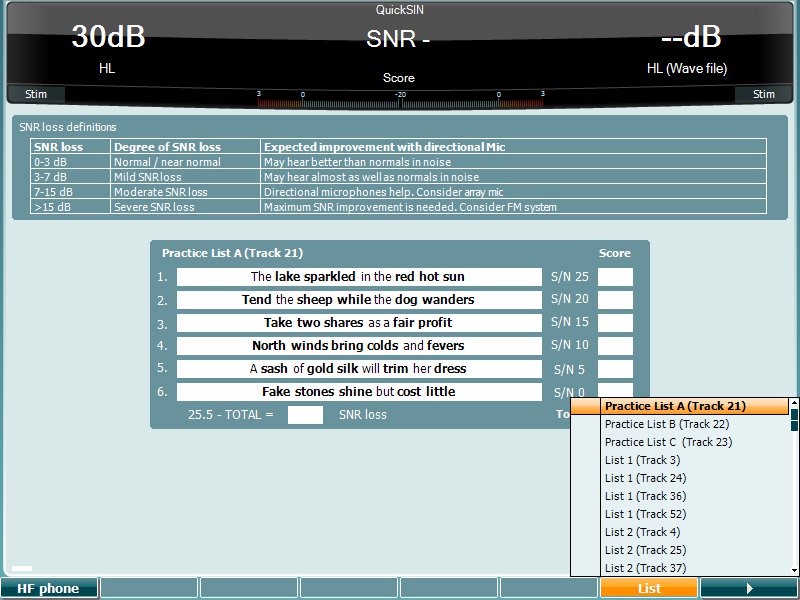Click the 'Practice List A (Track 21)' panel title
This screenshot has width=800, height=600.
point(233,253)
